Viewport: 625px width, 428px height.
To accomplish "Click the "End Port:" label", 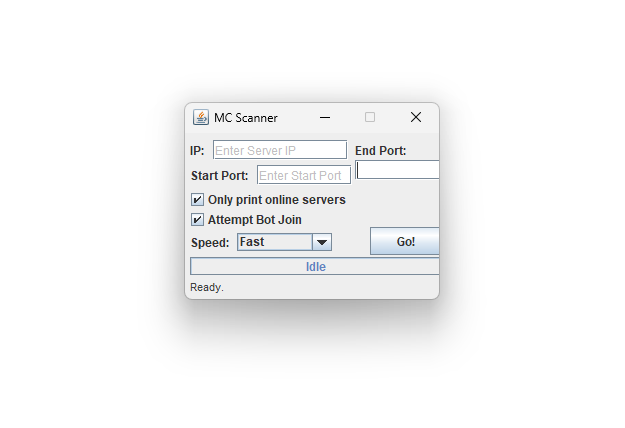I will [381, 151].
